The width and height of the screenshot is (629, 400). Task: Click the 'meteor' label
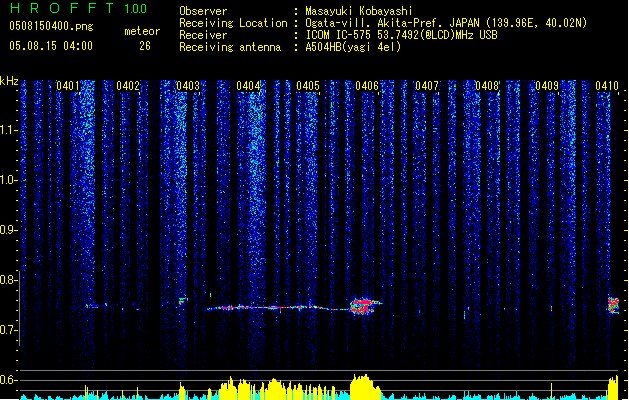[x=142, y=31]
